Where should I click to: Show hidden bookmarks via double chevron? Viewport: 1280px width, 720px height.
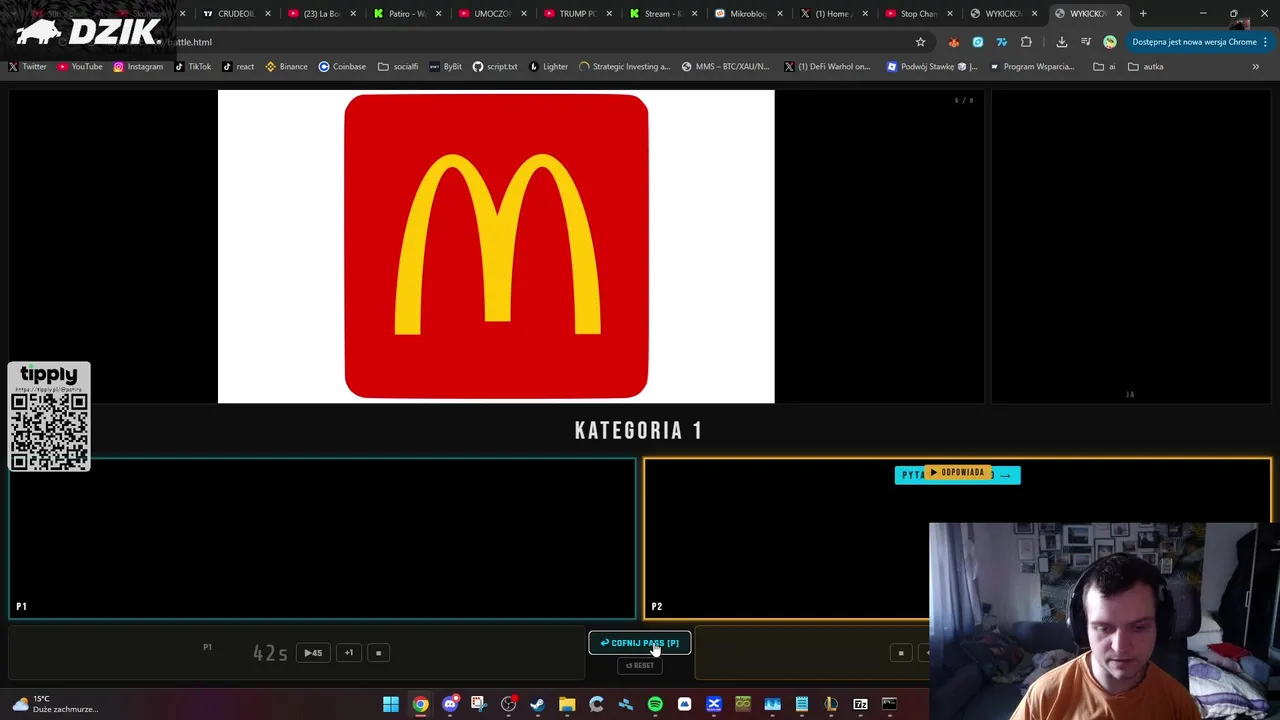[1255, 67]
